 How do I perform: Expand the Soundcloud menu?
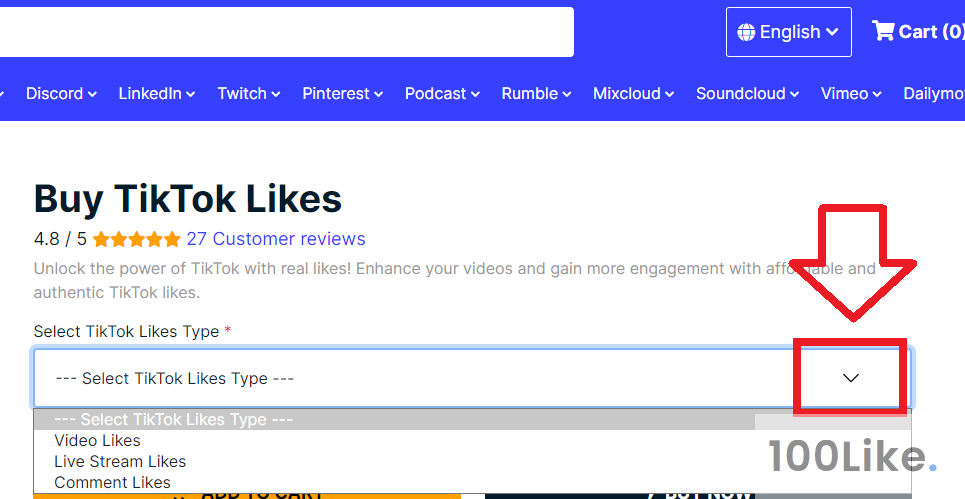748,94
